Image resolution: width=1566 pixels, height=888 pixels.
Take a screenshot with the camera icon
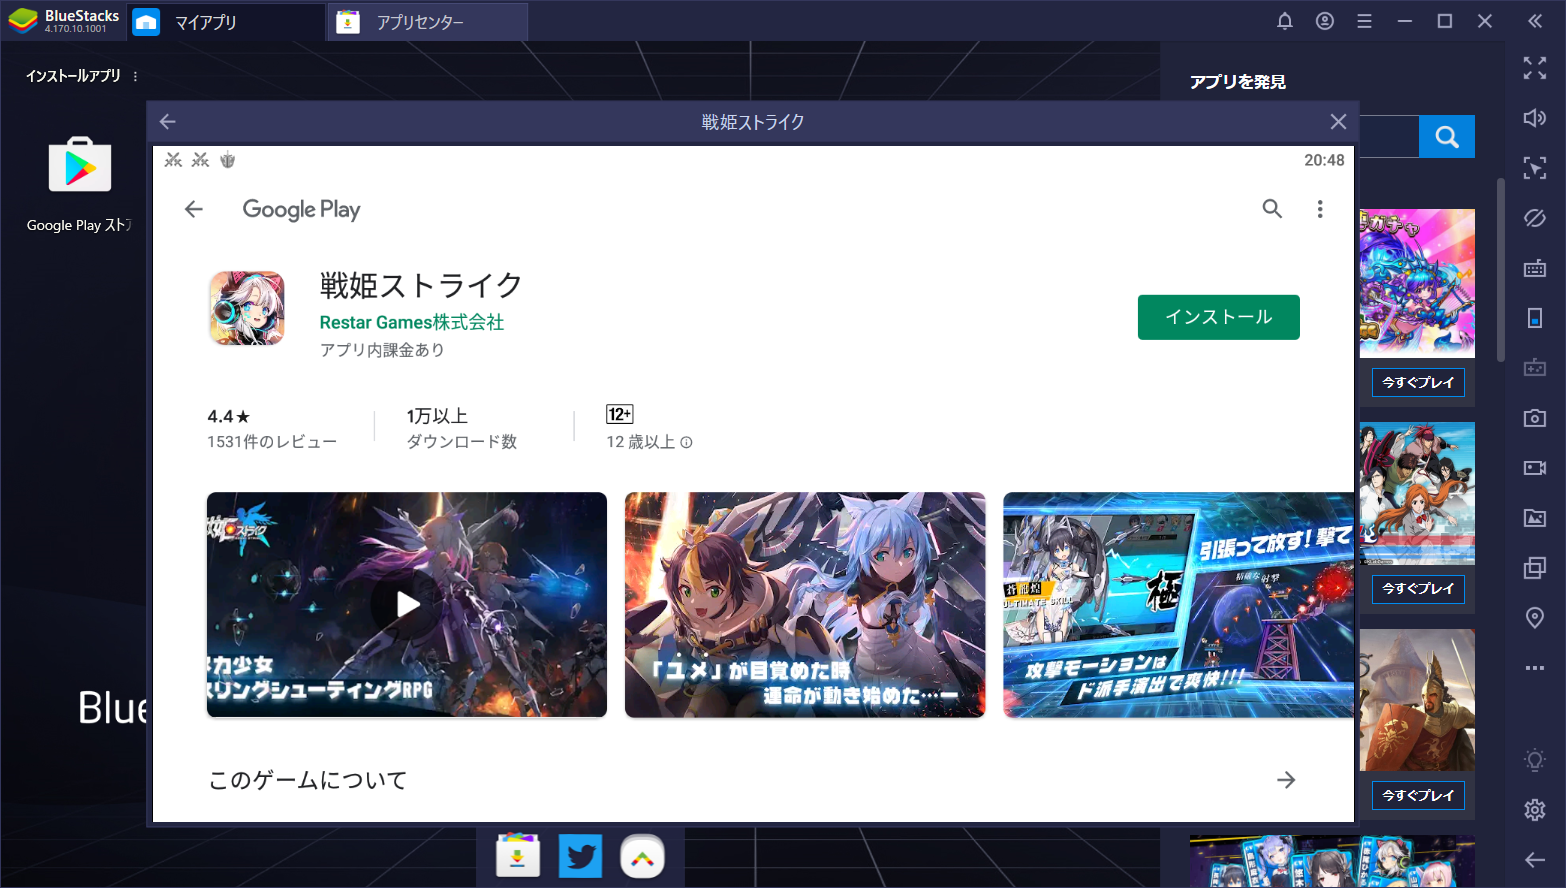click(x=1535, y=418)
